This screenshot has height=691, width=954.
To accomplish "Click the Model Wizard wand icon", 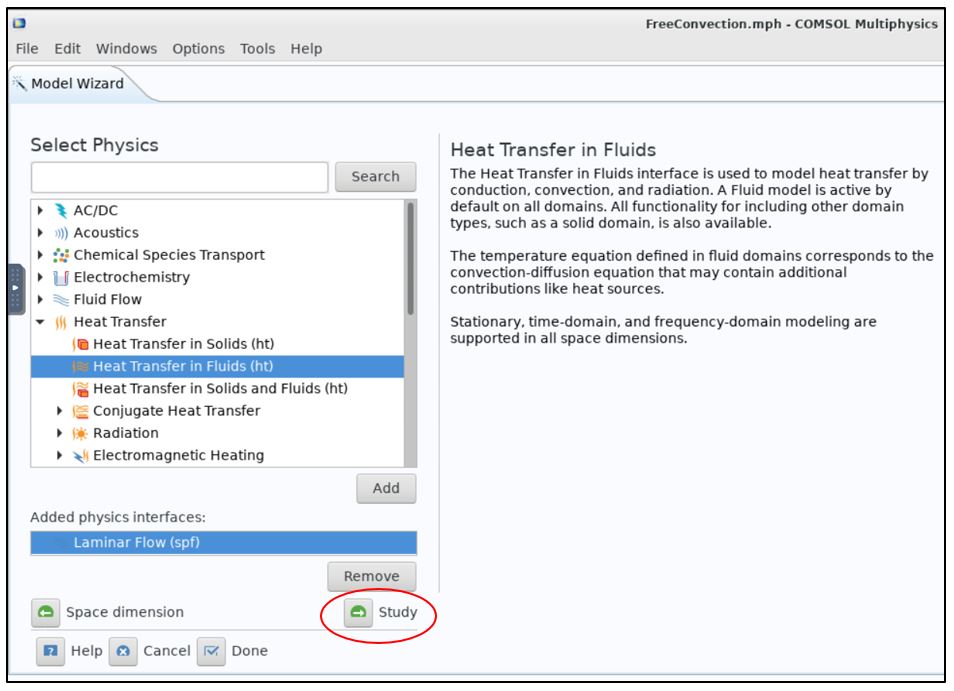I will click(x=19, y=83).
